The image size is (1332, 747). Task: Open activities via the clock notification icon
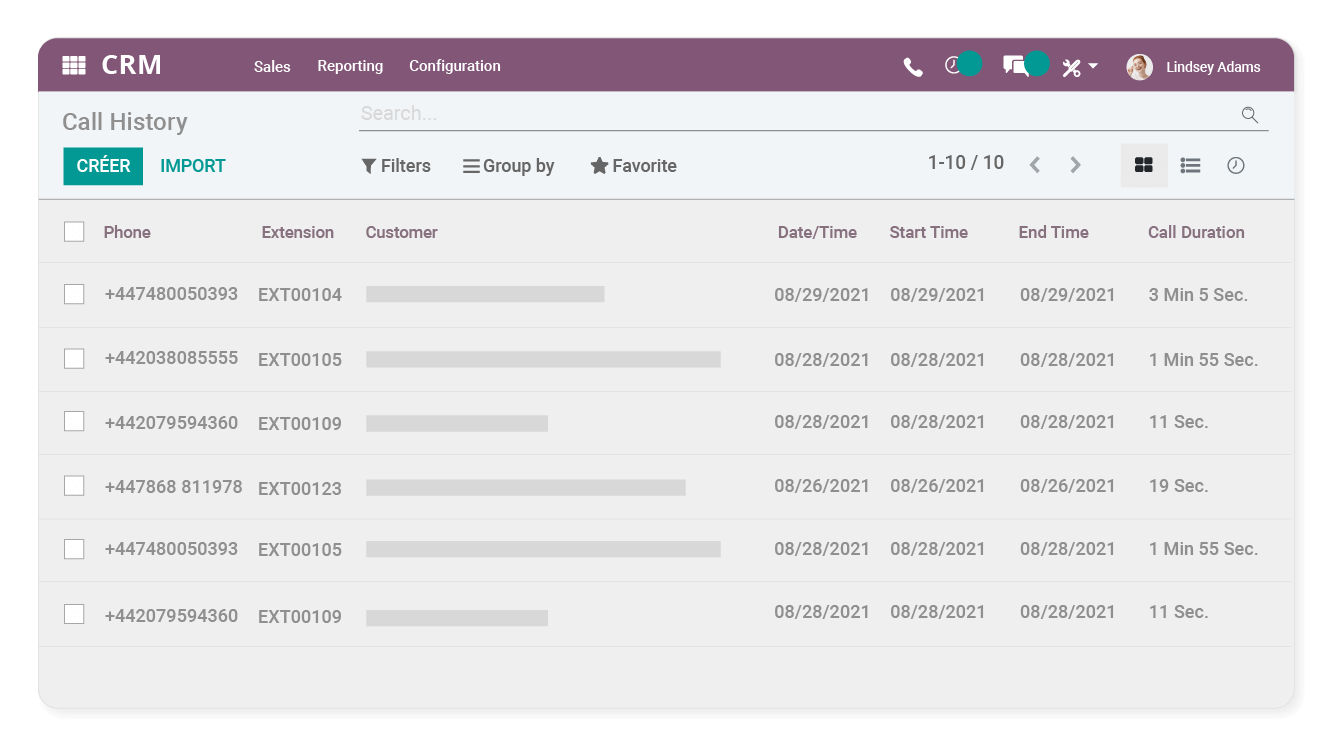(x=953, y=66)
